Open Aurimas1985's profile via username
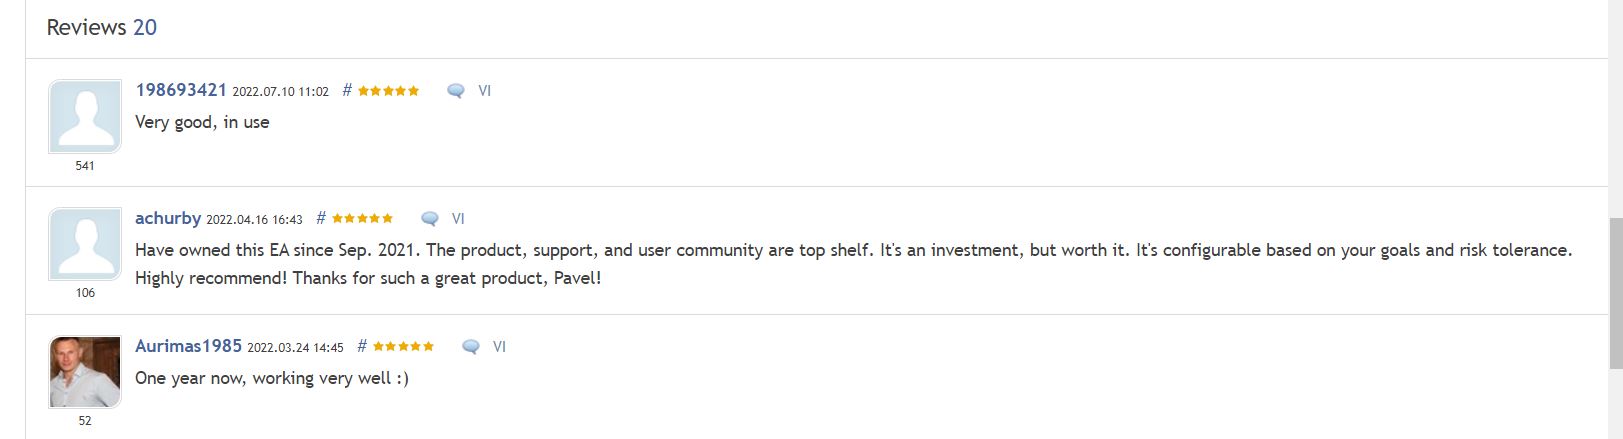 coord(188,346)
